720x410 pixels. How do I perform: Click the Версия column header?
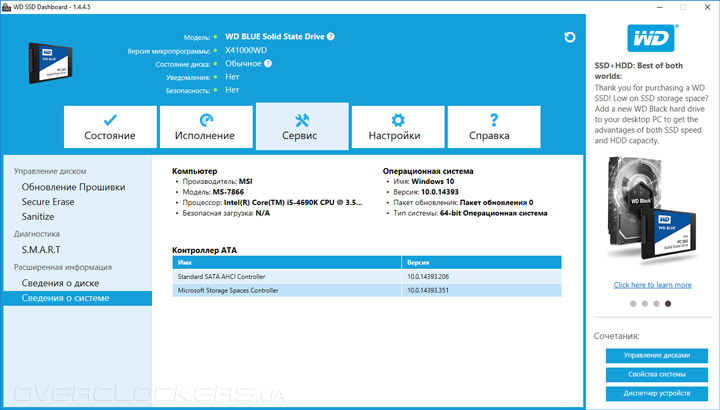(x=481, y=262)
